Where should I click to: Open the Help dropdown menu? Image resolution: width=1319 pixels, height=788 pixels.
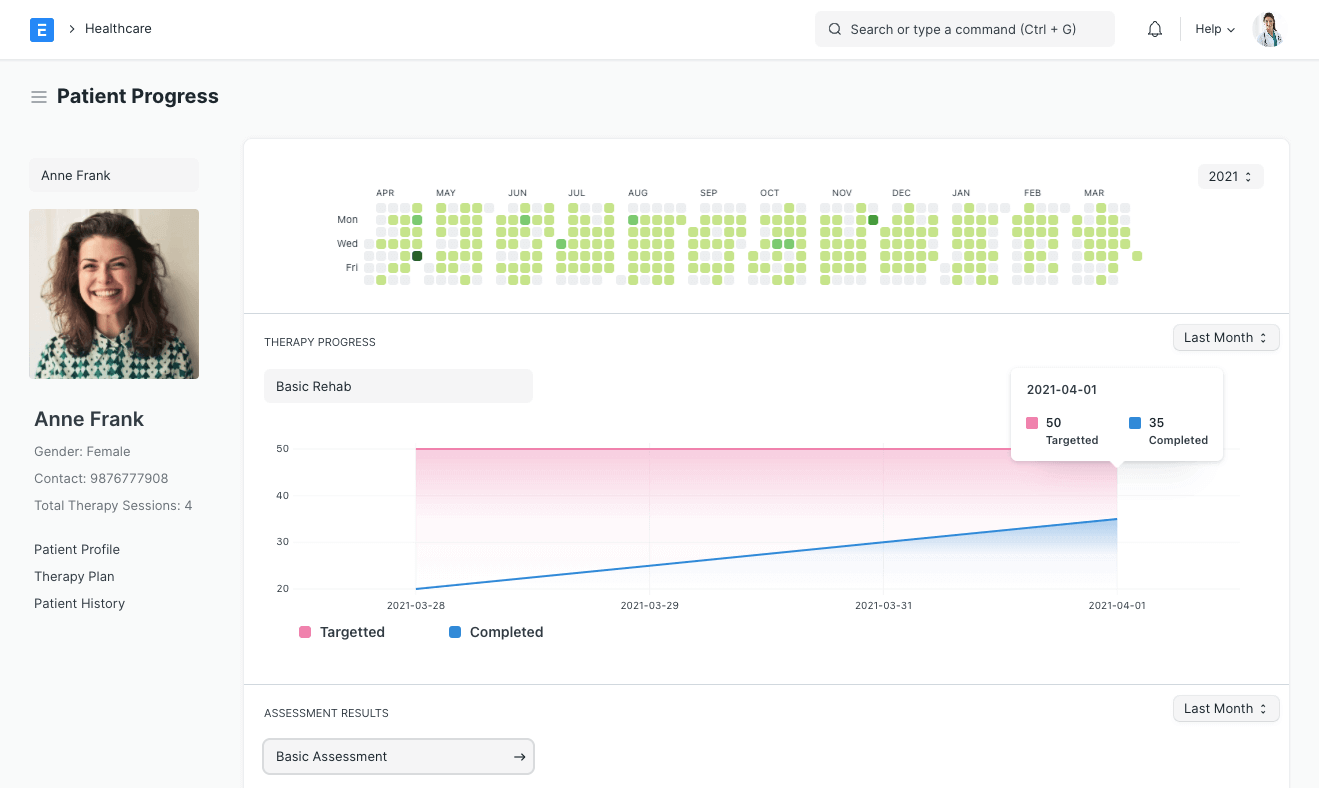tap(1215, 29)
